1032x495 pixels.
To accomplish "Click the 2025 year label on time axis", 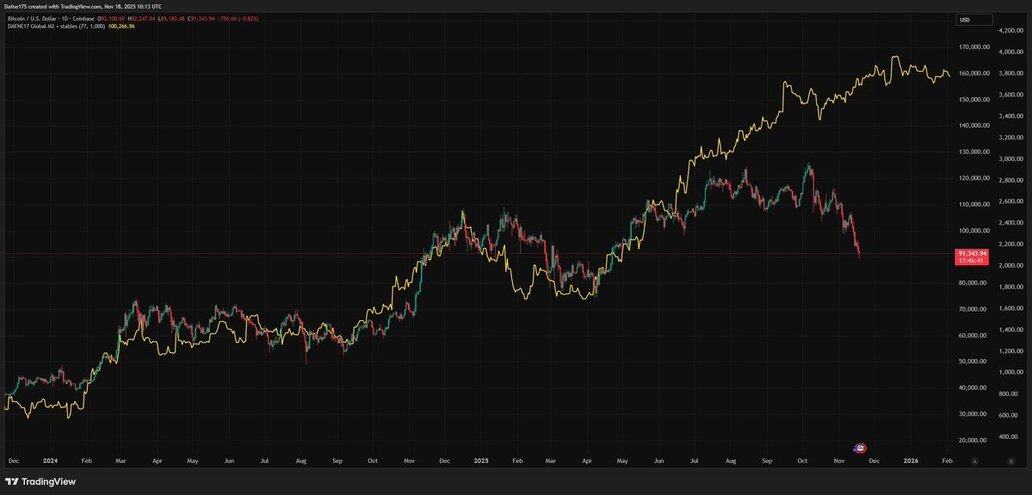I will click(x=481, y=460).
